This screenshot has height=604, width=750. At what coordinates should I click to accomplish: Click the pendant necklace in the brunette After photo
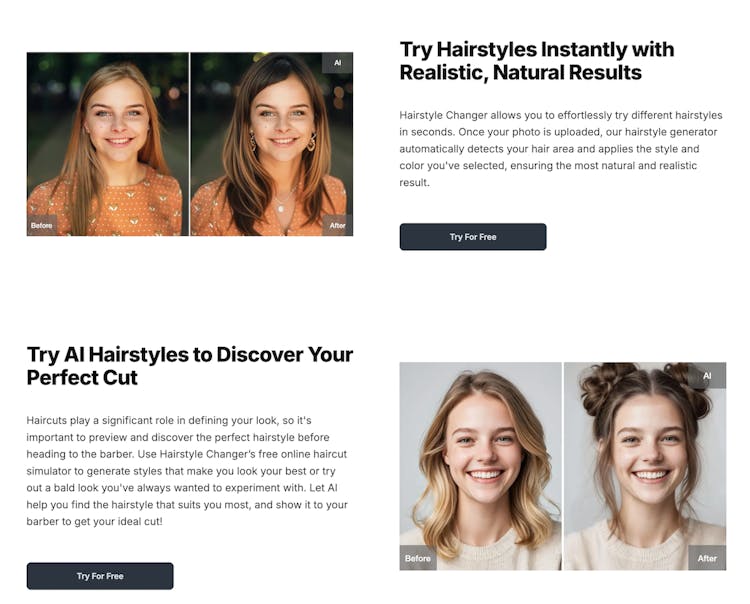click(x=281, y=208)
